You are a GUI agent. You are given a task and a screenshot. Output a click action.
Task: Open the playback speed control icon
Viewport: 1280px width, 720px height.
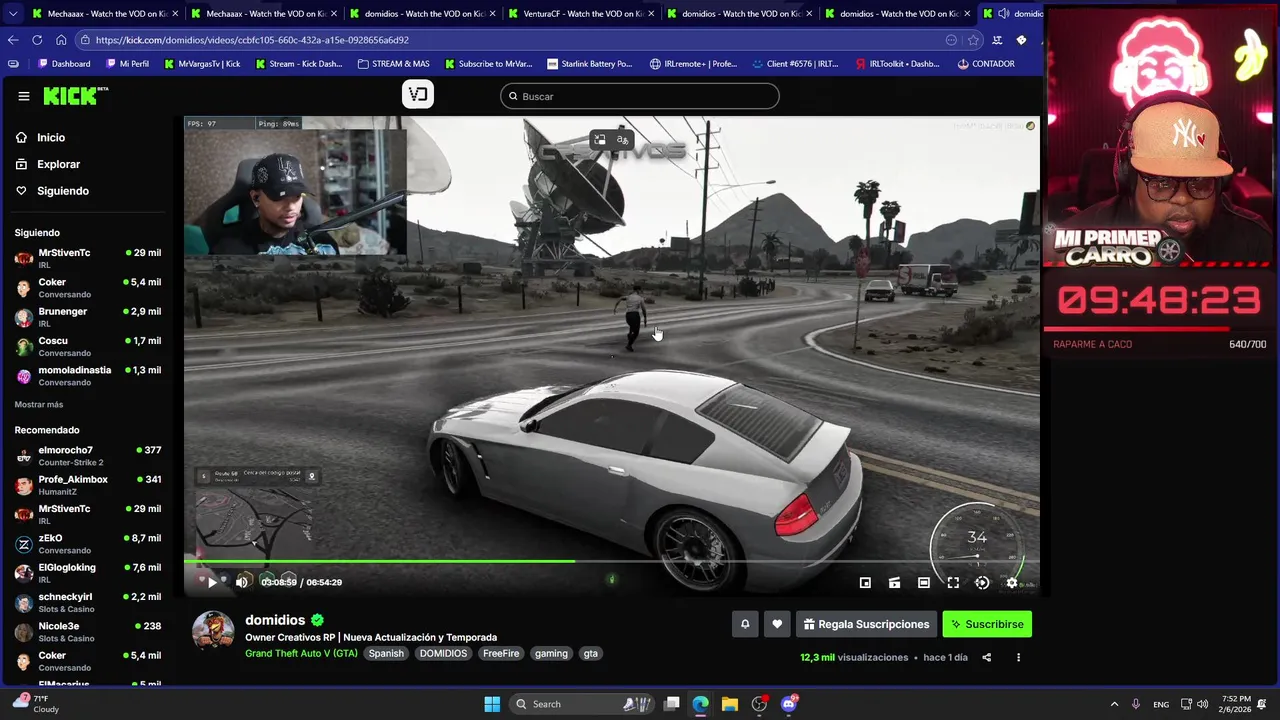(982, 583)
